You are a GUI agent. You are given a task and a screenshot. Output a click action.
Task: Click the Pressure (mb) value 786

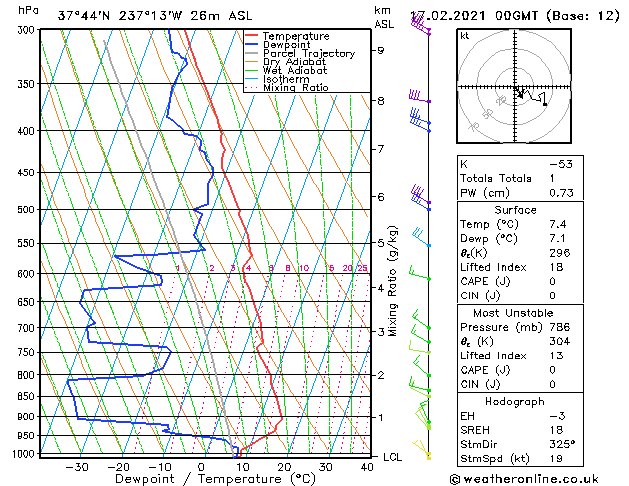coord(560,327)
